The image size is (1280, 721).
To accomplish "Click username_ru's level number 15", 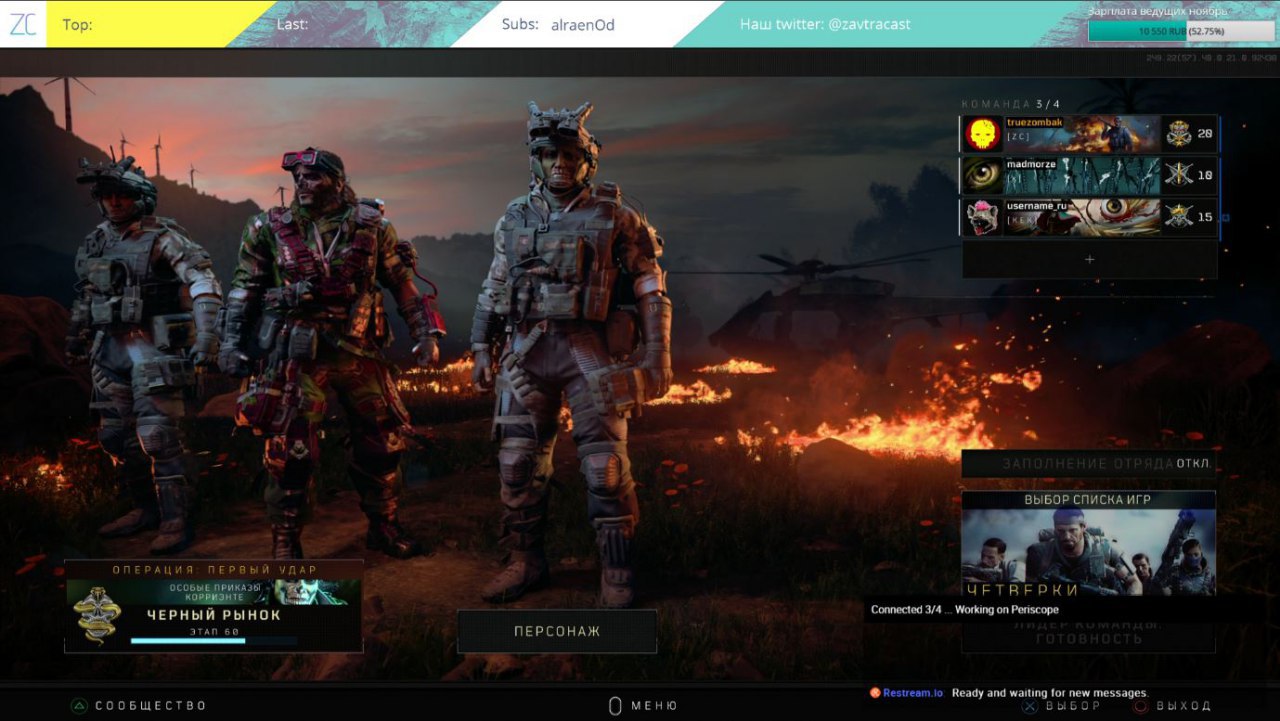I will pyautogui.click(x=1205, y=218).
